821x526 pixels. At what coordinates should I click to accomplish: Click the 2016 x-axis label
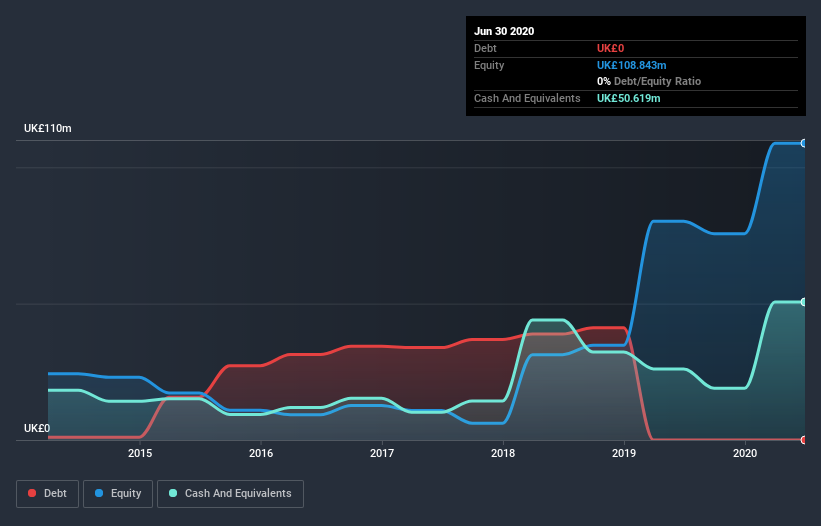(x=261, y=453)
